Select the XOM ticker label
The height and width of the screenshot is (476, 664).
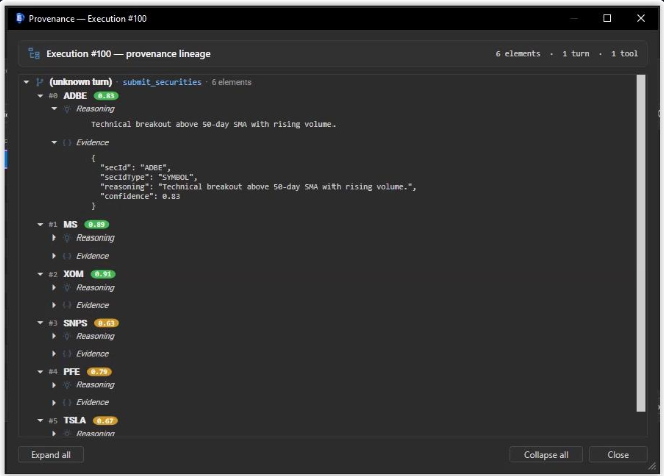tap(73, 274)
